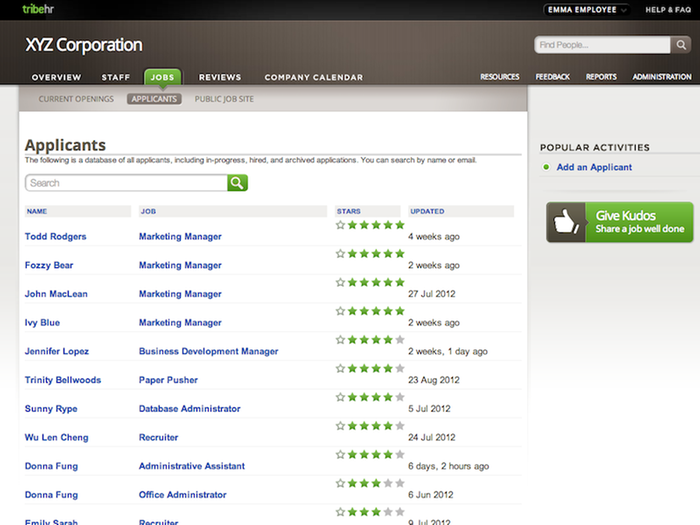Click the grey star in Wu Len Cheng row
Viewport: 700px width, 525px height.
[400, 426]
